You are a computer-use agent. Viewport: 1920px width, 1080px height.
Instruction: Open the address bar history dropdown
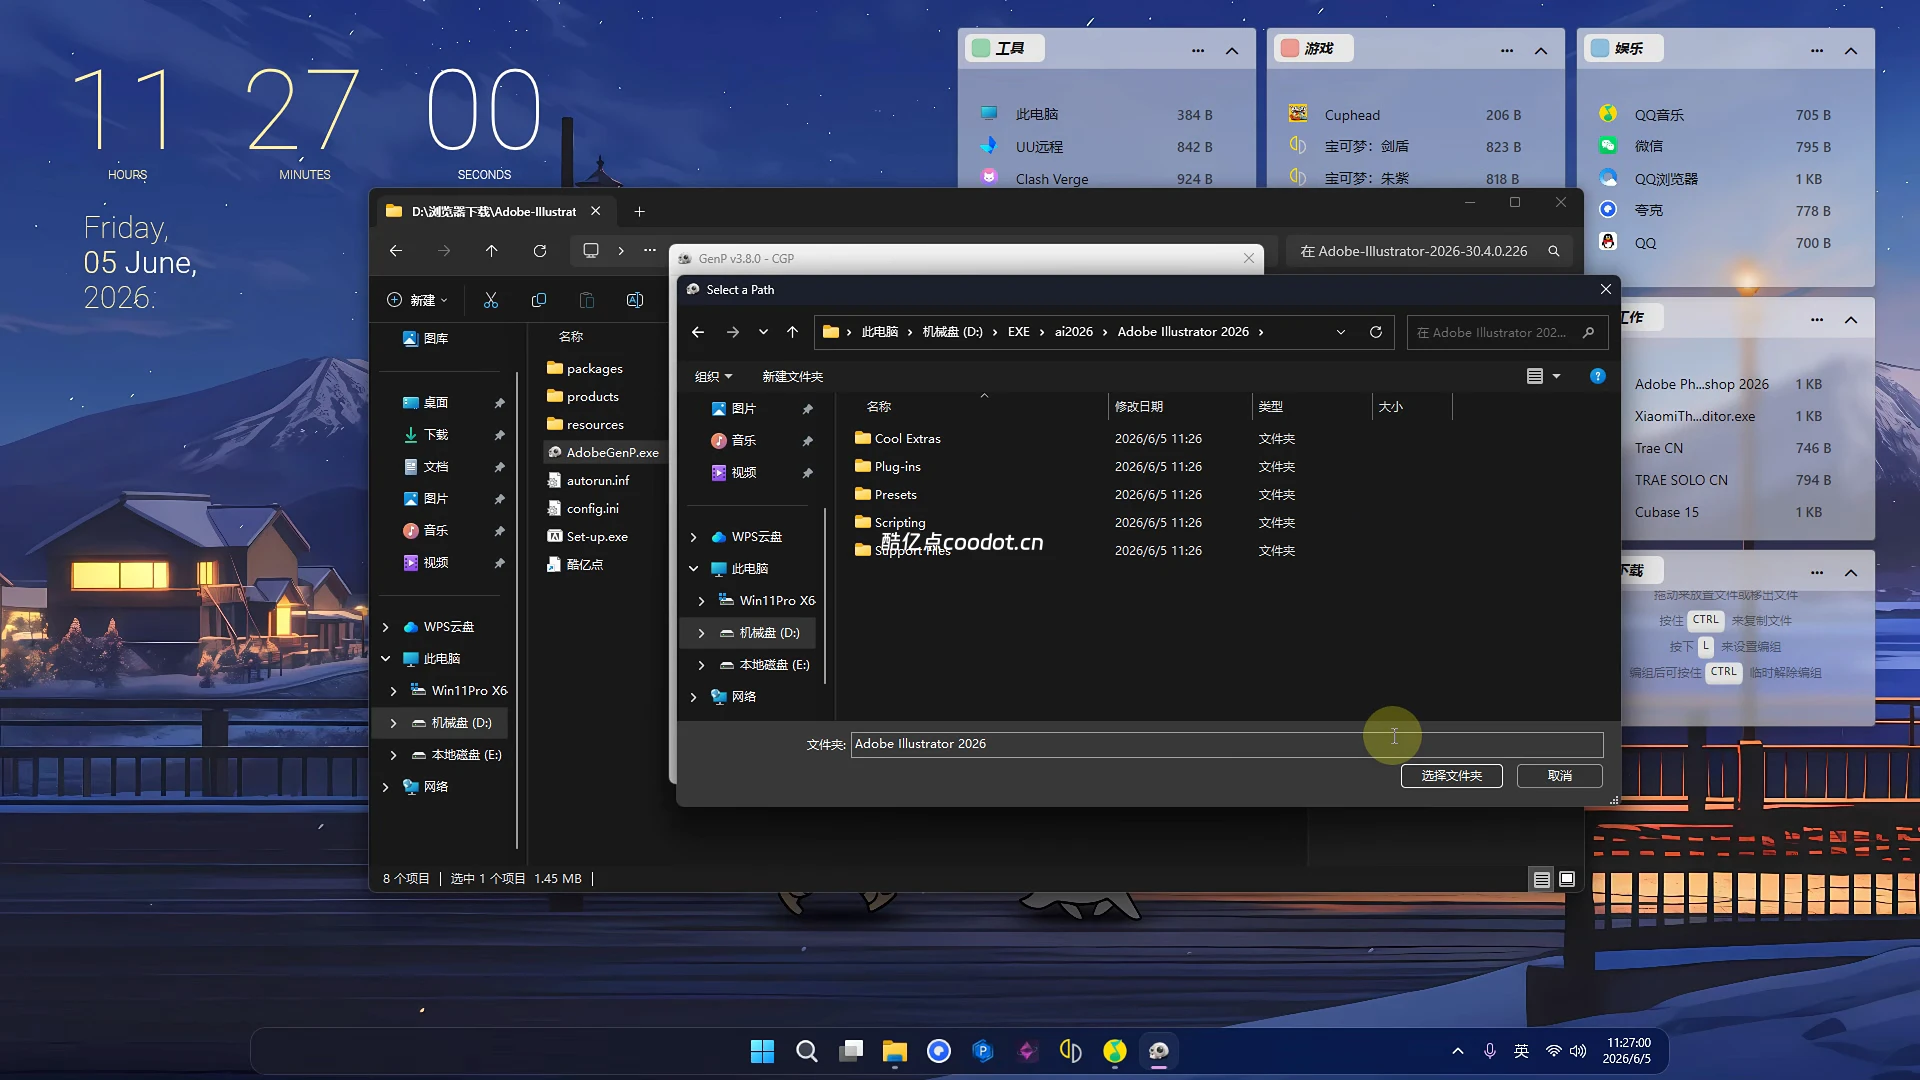pos(1341,332)
